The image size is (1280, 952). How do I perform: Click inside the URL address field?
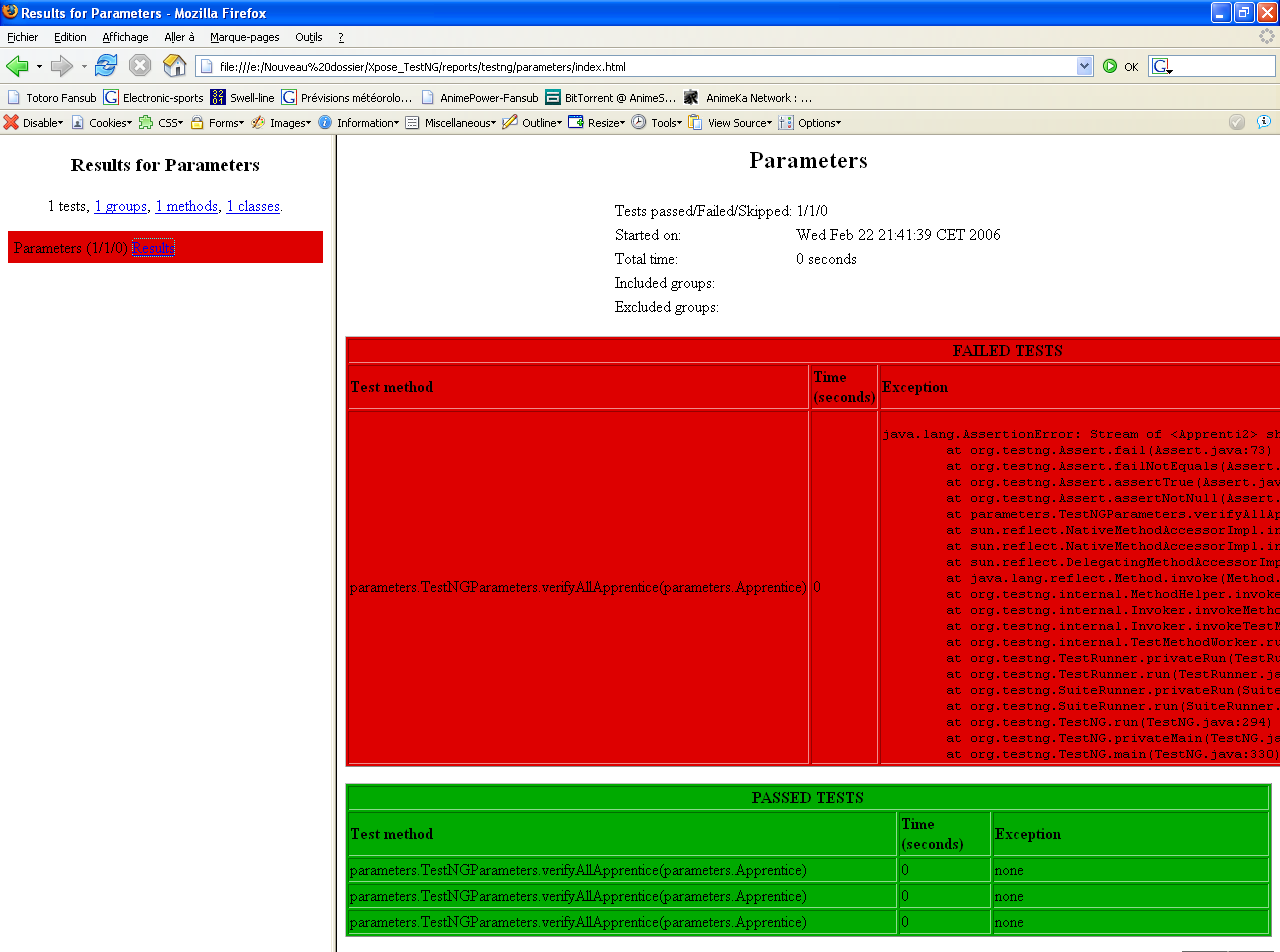coord(640,67)
